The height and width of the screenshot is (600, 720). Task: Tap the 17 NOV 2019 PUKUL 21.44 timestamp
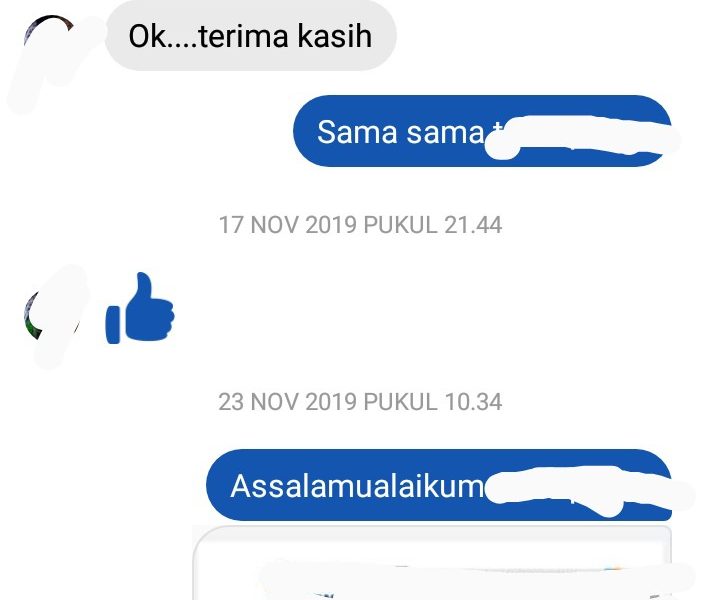coord(360,225)
